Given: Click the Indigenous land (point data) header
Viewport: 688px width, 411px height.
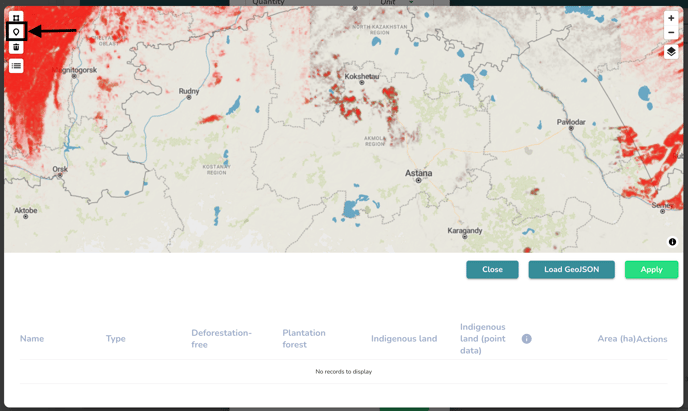Looking at the screenshot, I should [x=483, y=339].
